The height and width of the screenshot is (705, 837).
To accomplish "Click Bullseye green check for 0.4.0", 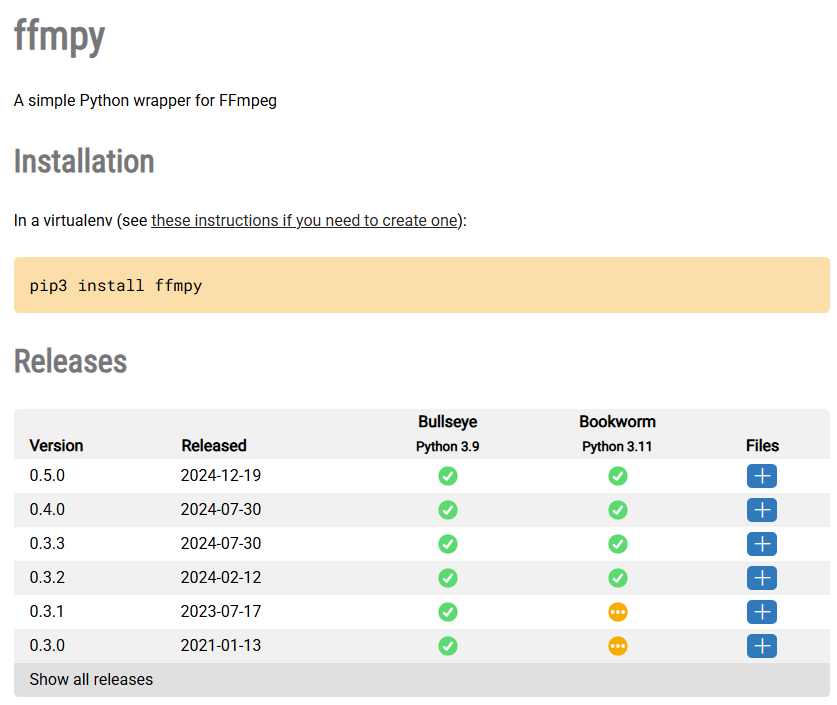I will coord(448,510).
